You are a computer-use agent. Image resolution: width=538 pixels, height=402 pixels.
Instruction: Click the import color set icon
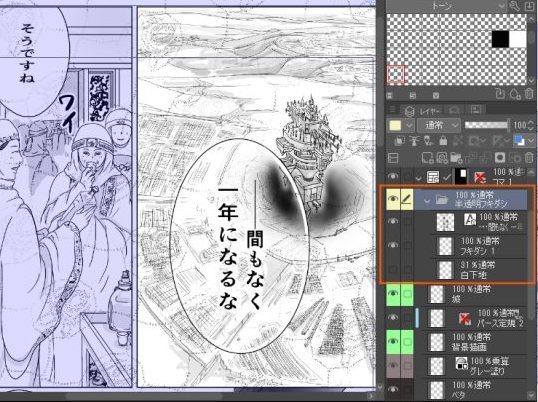tap(528, 5)
